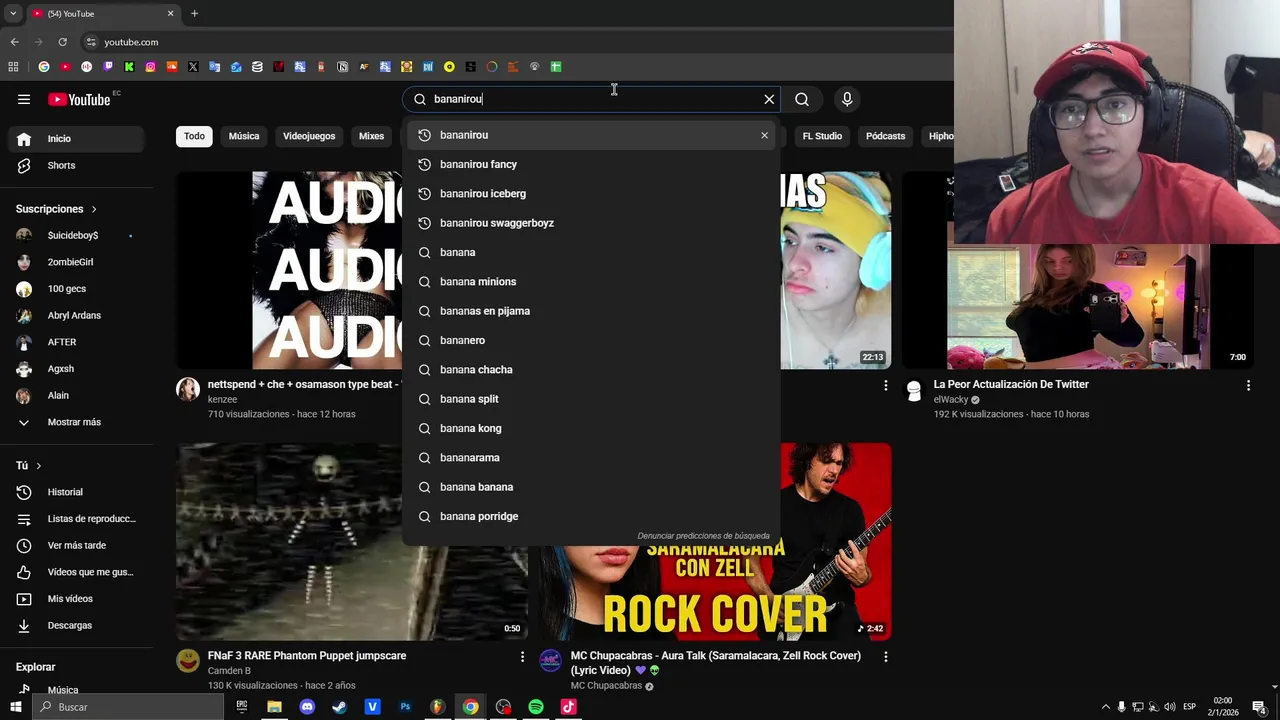Open the 100 gecs subscription
The width and height of the screenshot is (1280, 720).
(76, 288)
